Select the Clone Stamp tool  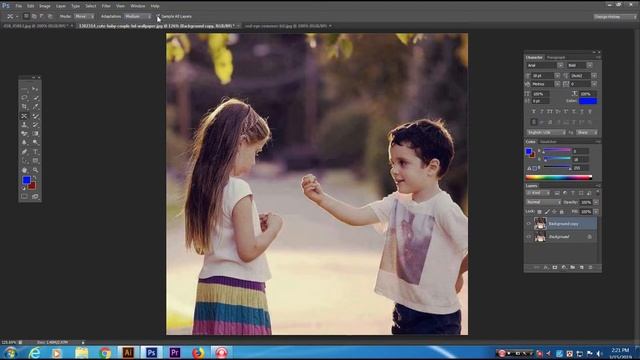[24, 125]
